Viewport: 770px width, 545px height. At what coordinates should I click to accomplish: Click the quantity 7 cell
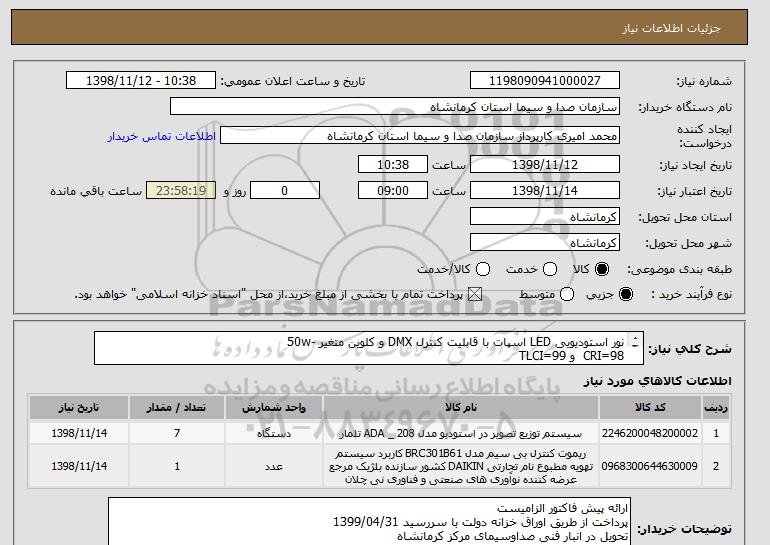[177, 434]
